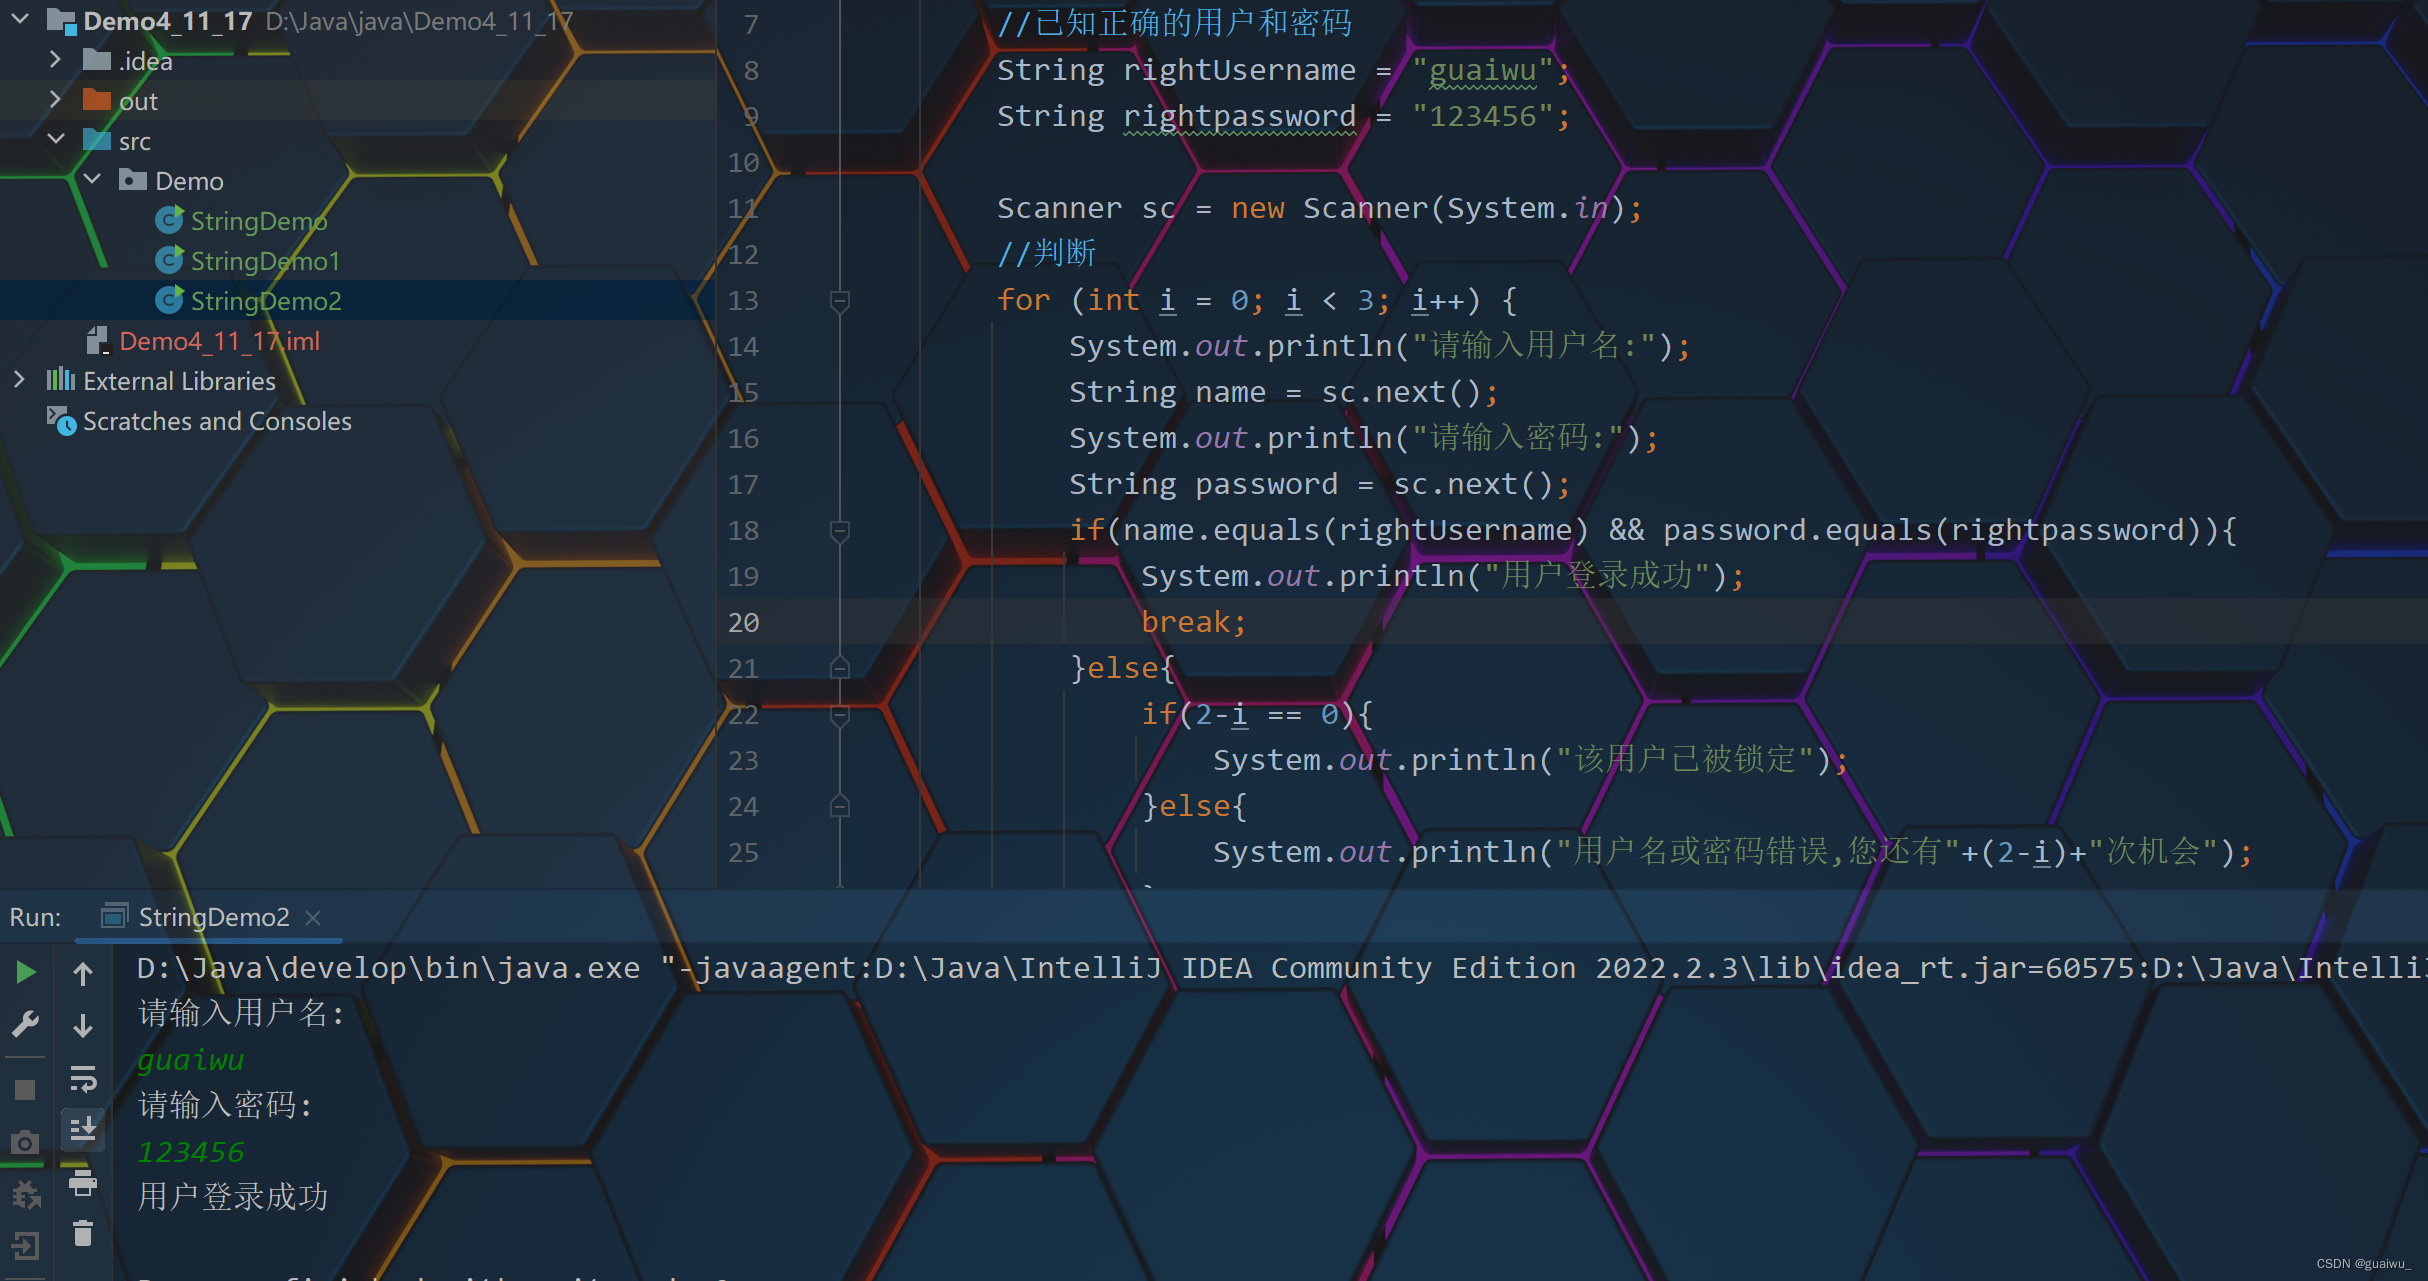This screenshot has width=2428, height=1281.
Task: Toggle soft-wrap in console output
Action: pyautogui.click(x=83, y=1079)
